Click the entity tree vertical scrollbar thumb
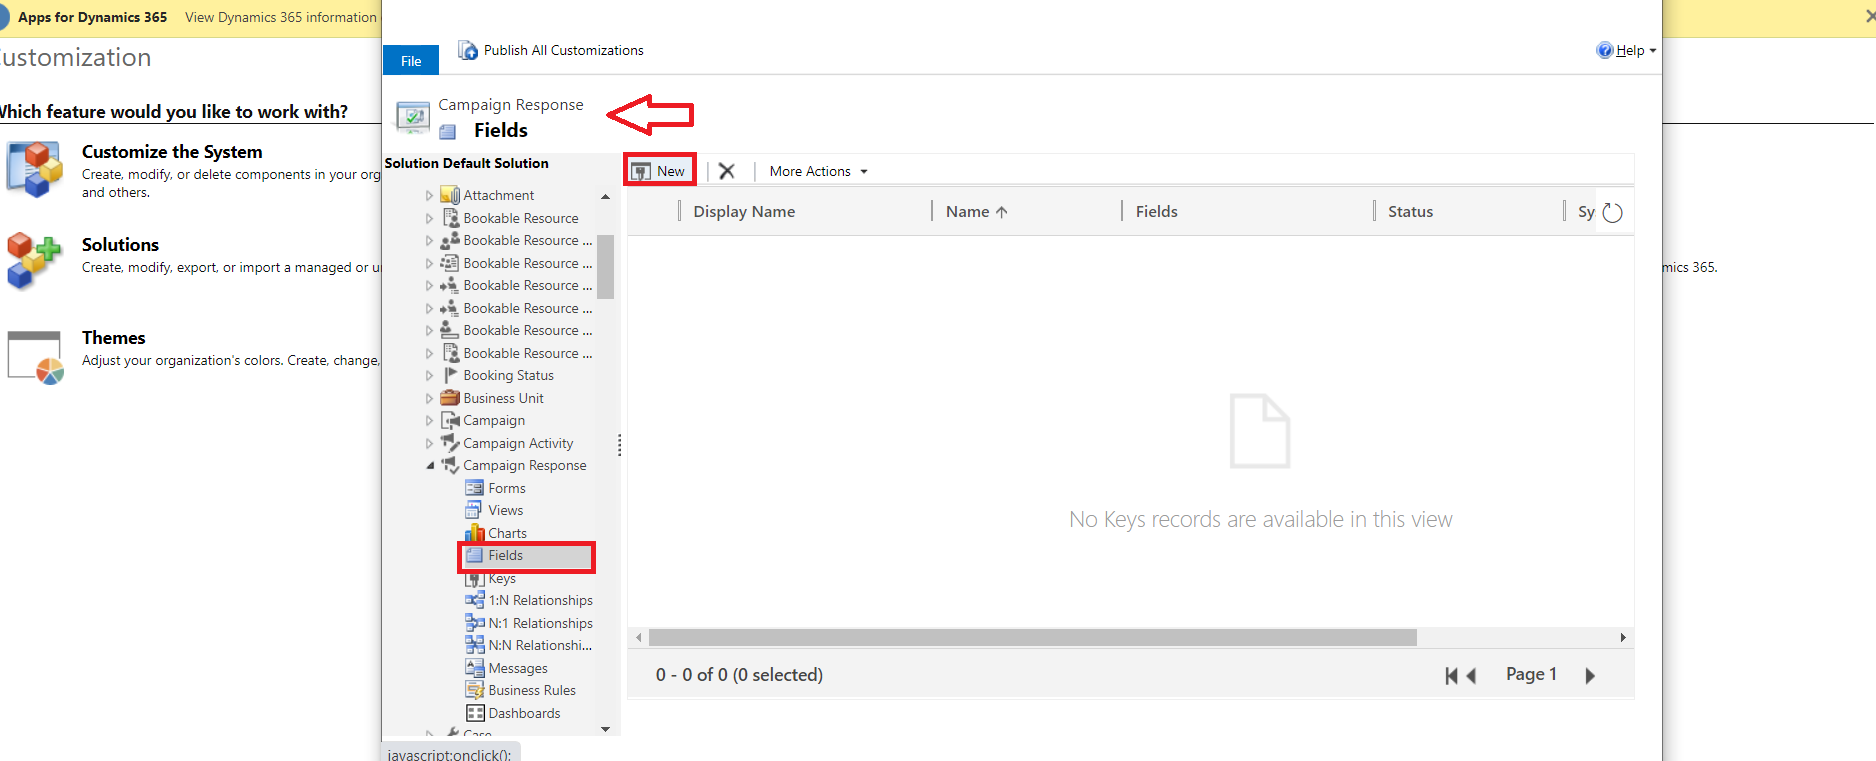Image resolution: width=1876 pixels, height=761 pixels. point(605,266)
